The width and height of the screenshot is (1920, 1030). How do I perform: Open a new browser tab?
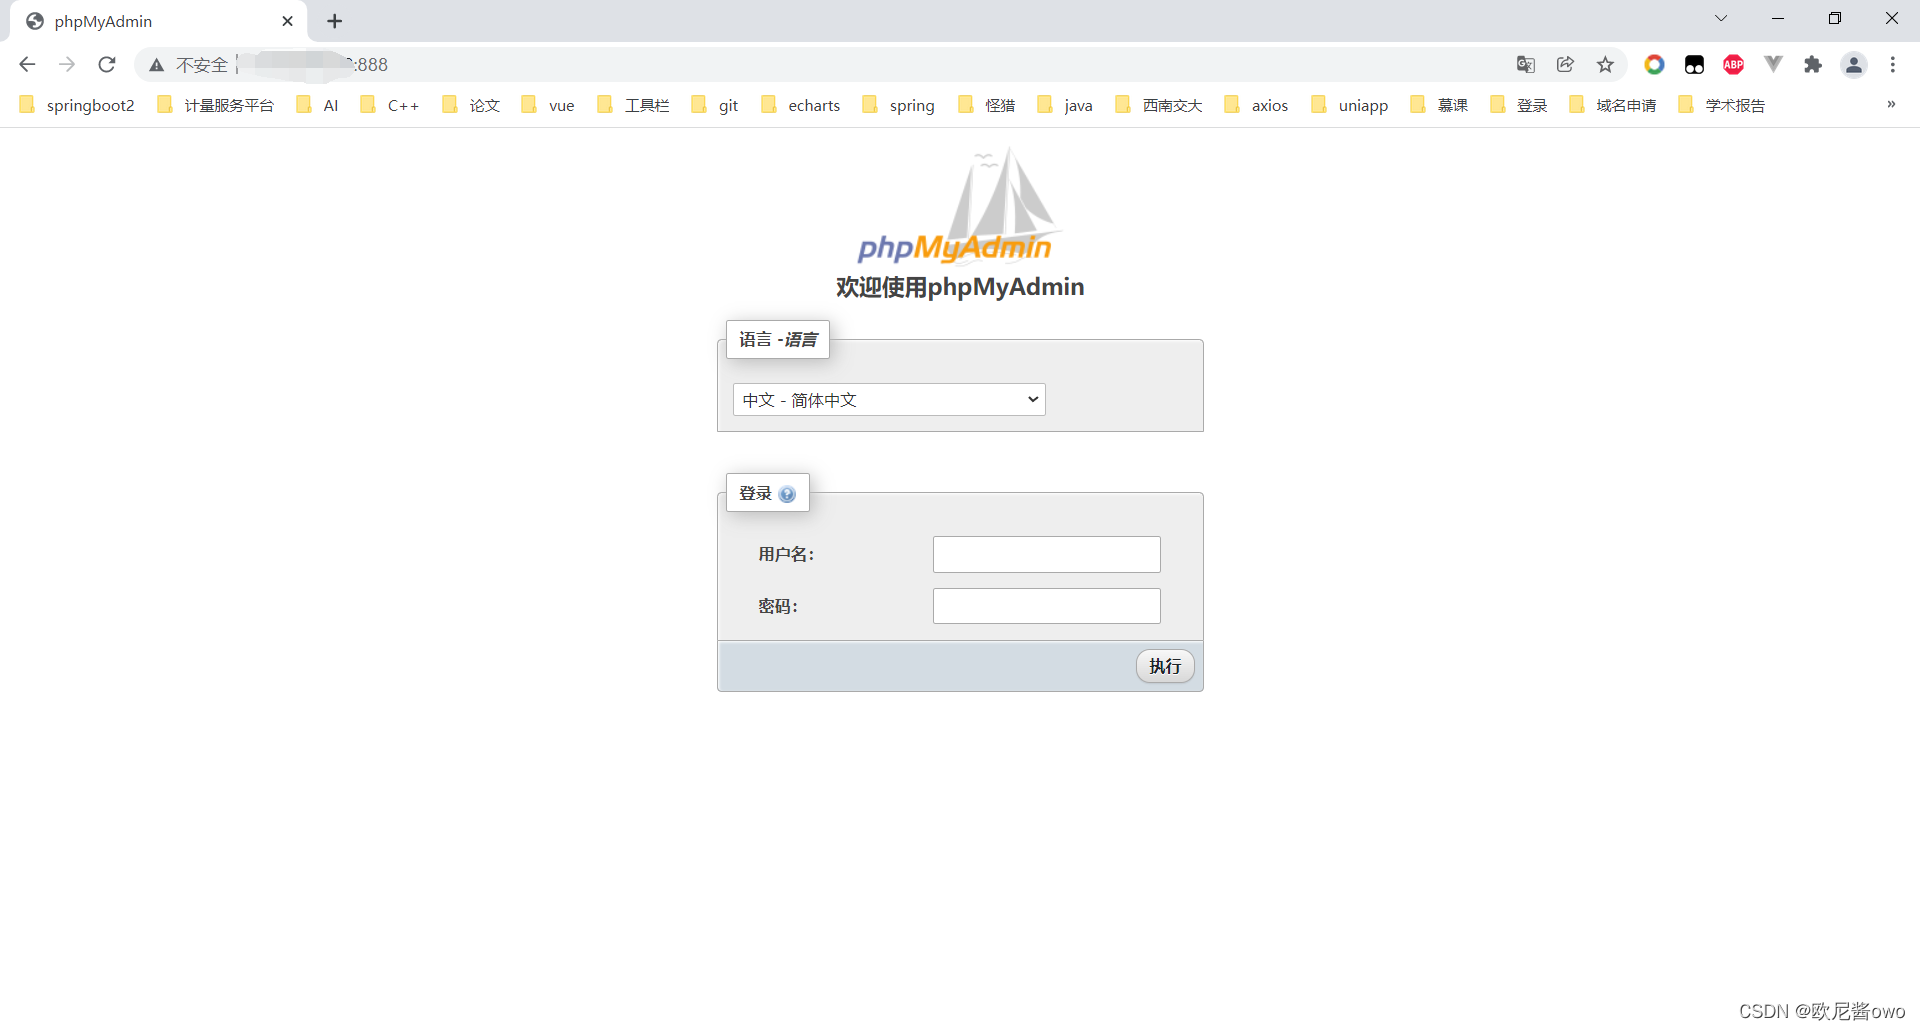point(335,21)
